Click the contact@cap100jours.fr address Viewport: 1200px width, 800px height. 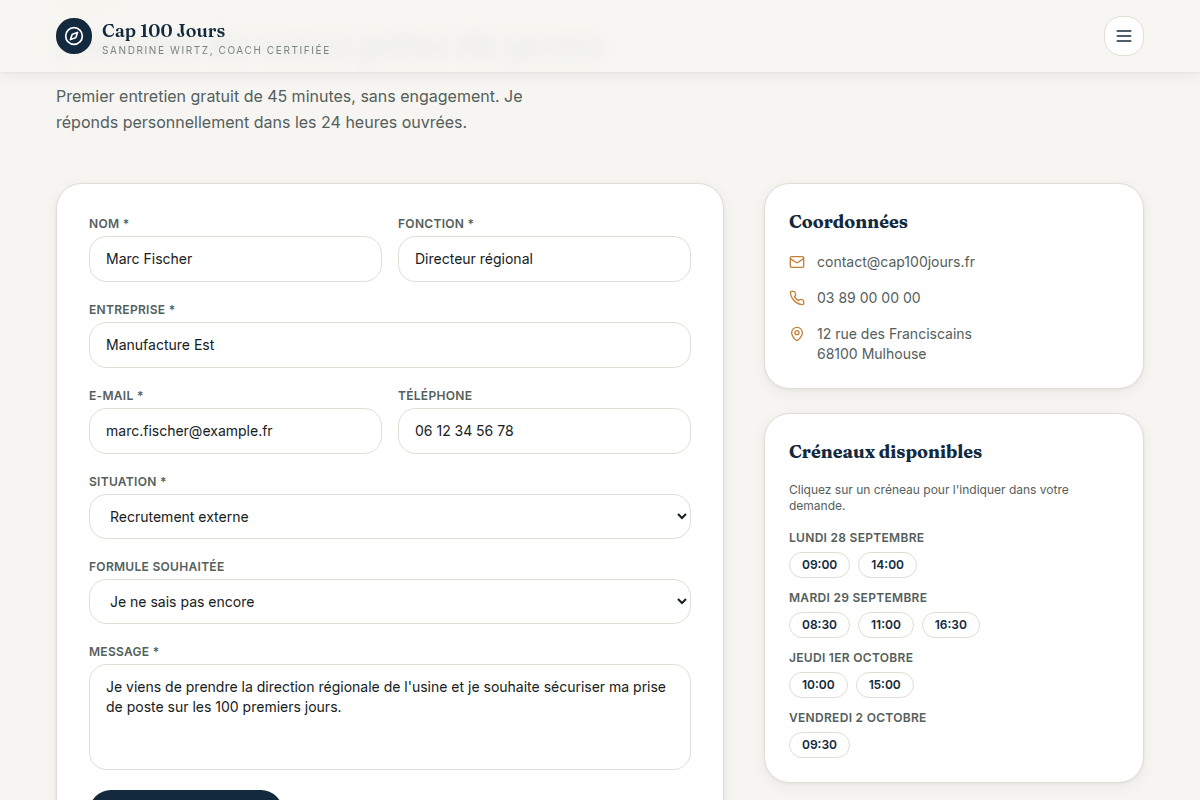click(896, 262)
